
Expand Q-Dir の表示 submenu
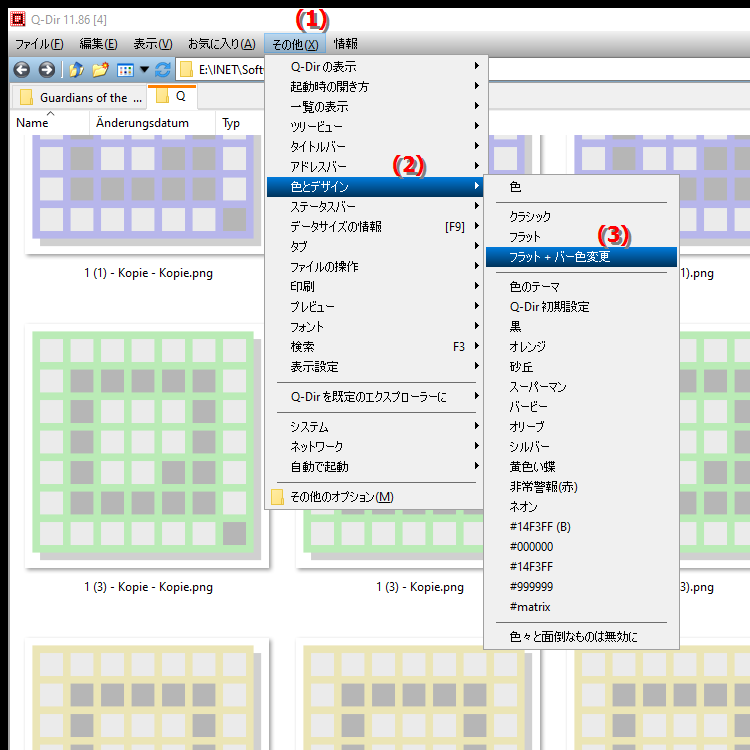[375, 66]
